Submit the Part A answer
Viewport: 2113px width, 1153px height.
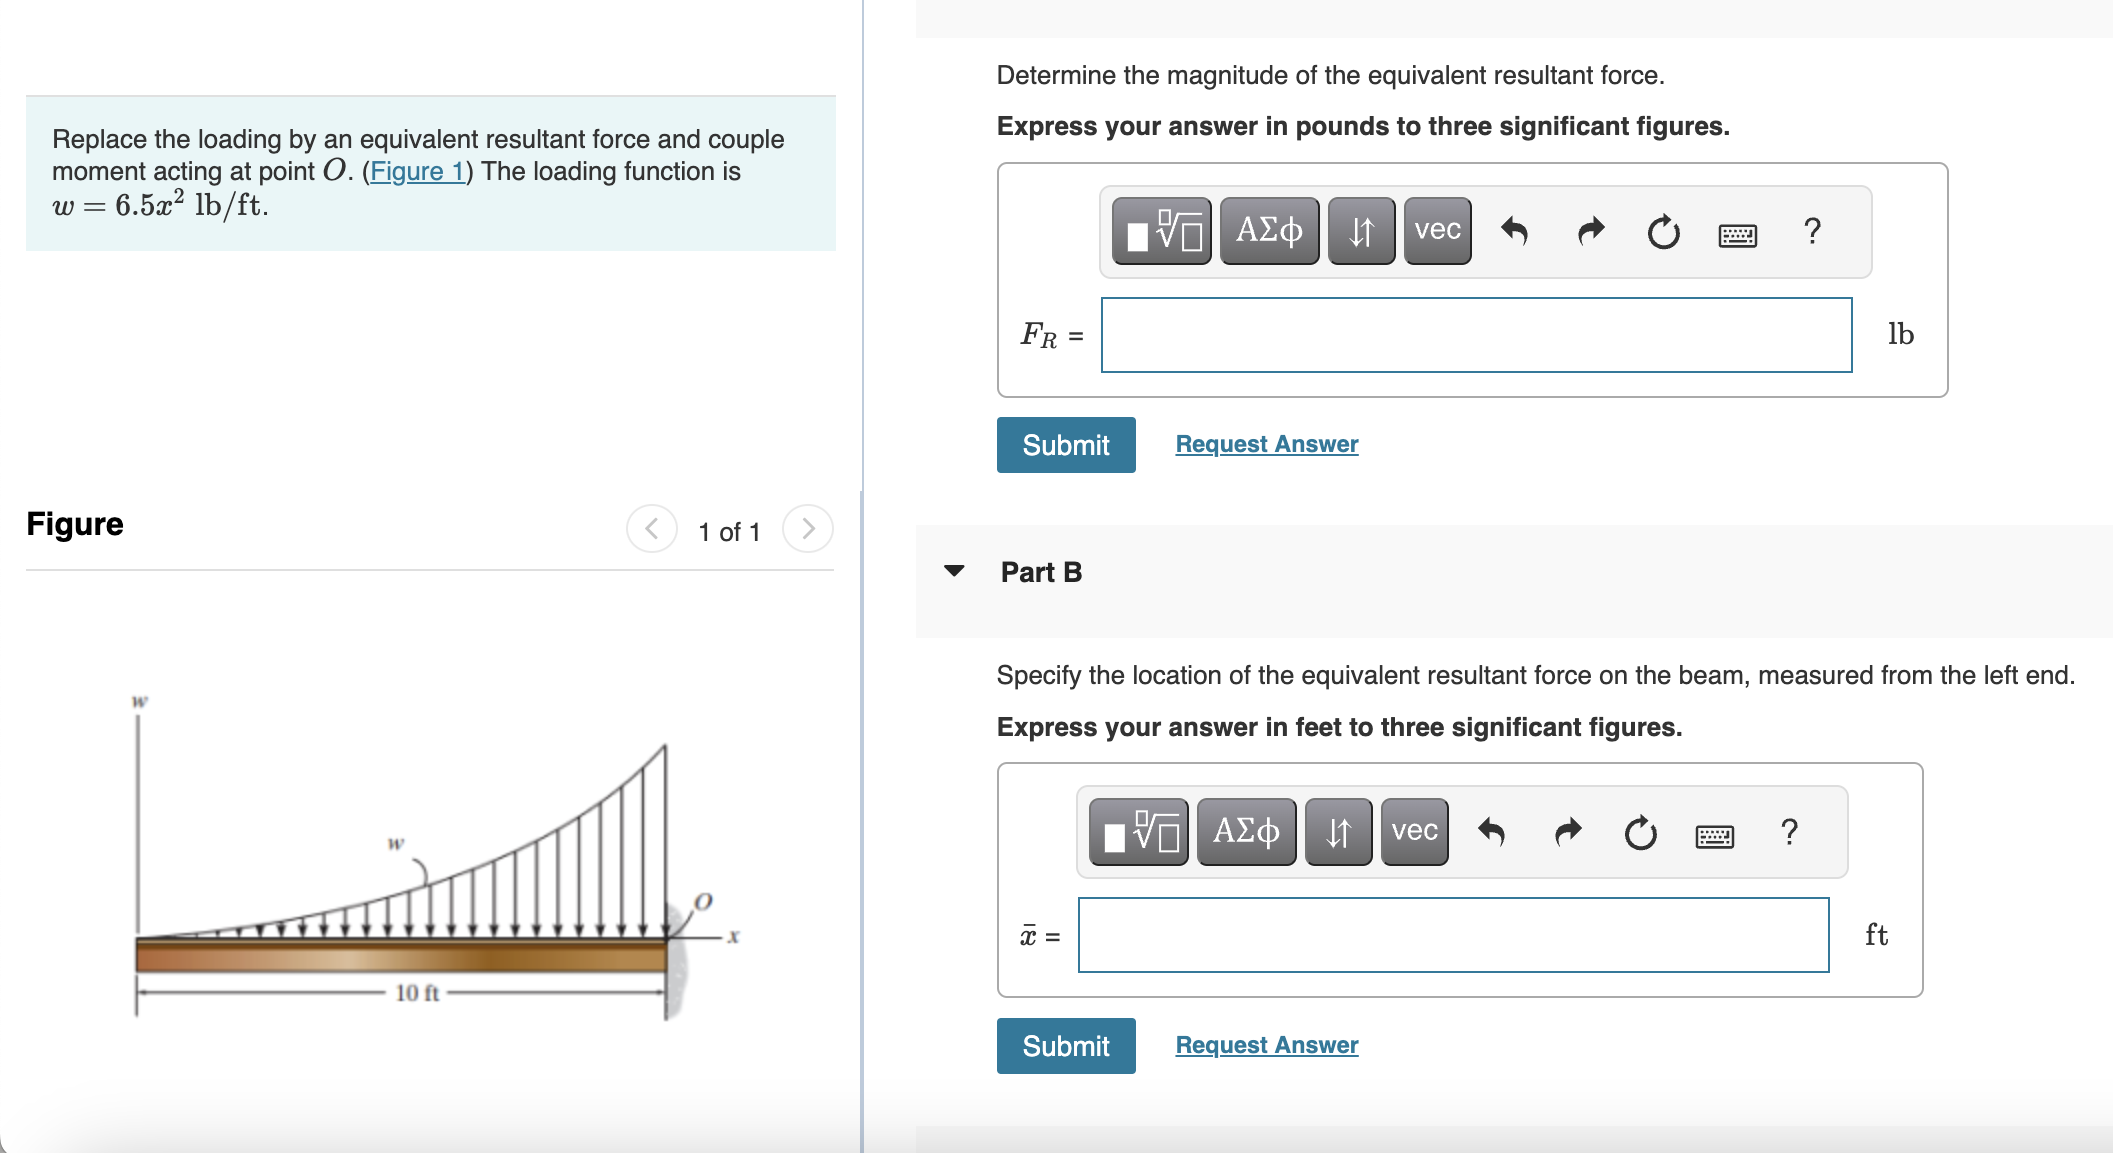1064,444
